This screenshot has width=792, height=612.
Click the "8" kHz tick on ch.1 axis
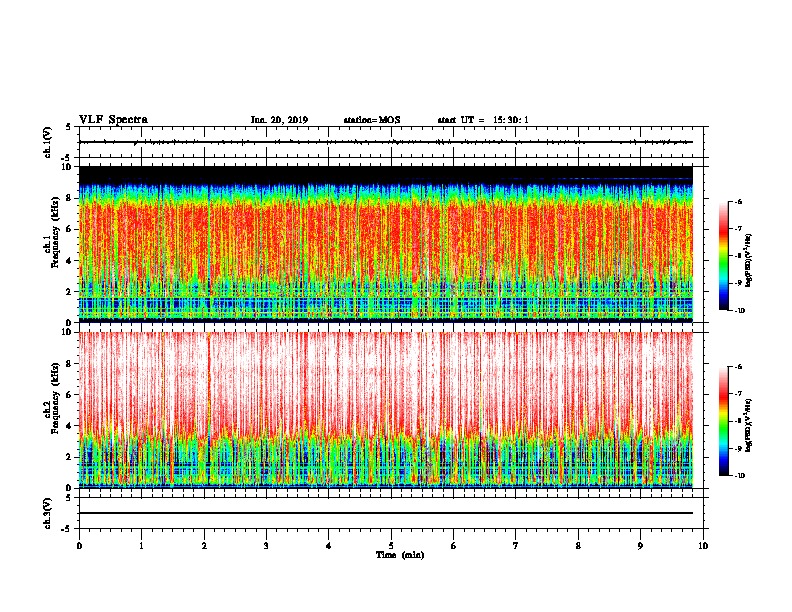pyautogui.click(x=70, y=198)
